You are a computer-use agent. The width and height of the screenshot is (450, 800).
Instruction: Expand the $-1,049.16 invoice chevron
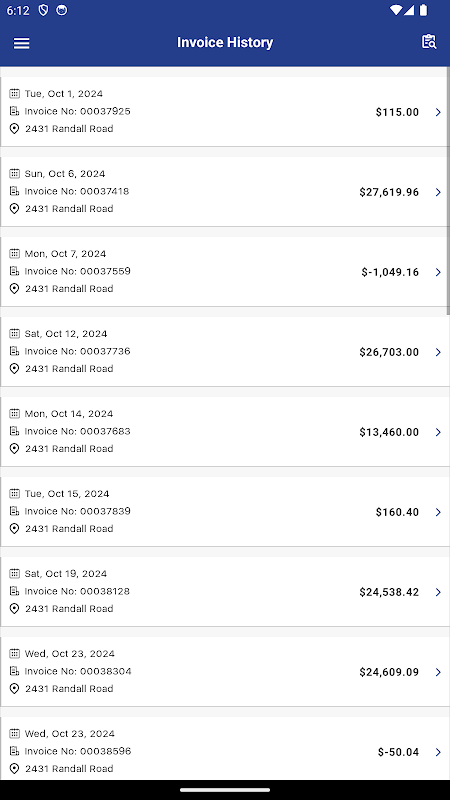pyautogui.click(x=438, y=272)
